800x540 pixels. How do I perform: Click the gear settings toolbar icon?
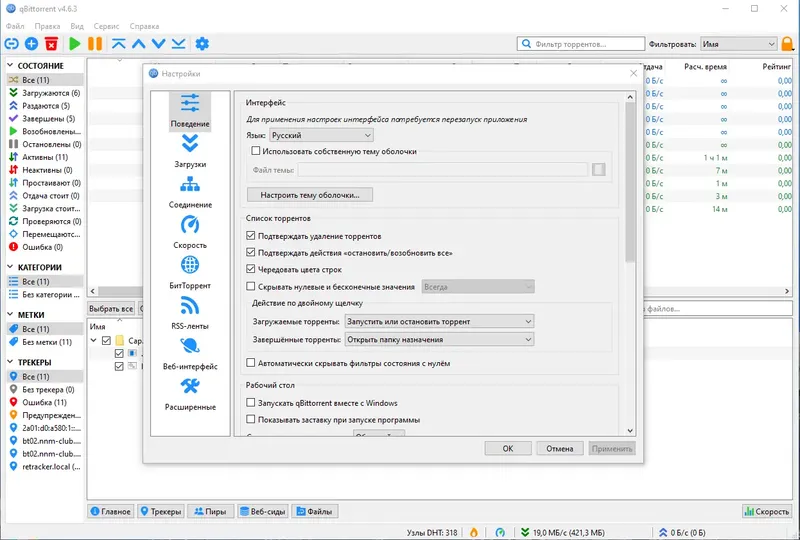[202, 44]
